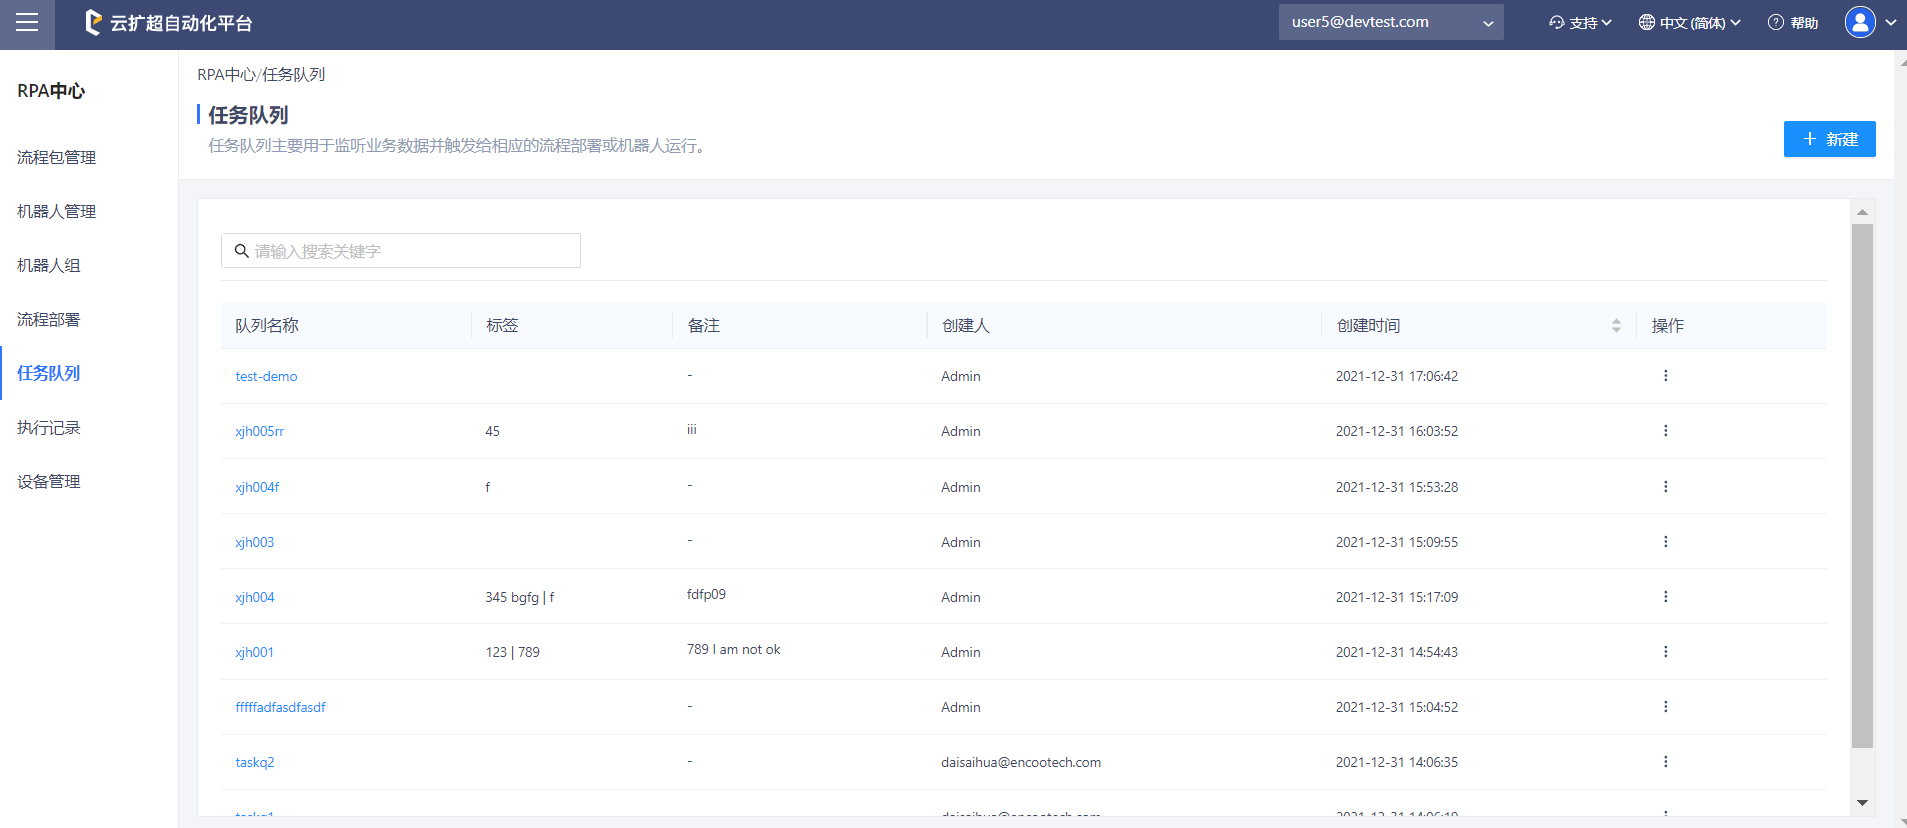Click RPA中心 in the breadcrumb
The image size is (1907, 828).
coord(226,74)
